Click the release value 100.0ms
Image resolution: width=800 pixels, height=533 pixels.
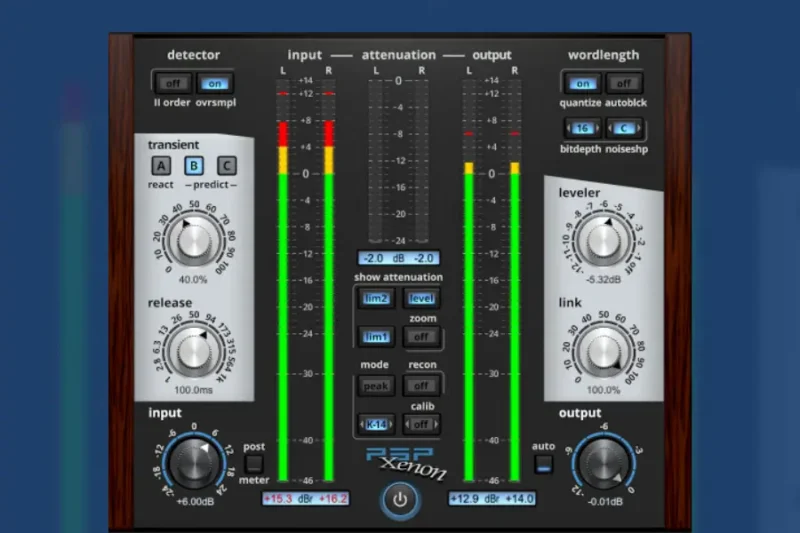coord(193,390)
